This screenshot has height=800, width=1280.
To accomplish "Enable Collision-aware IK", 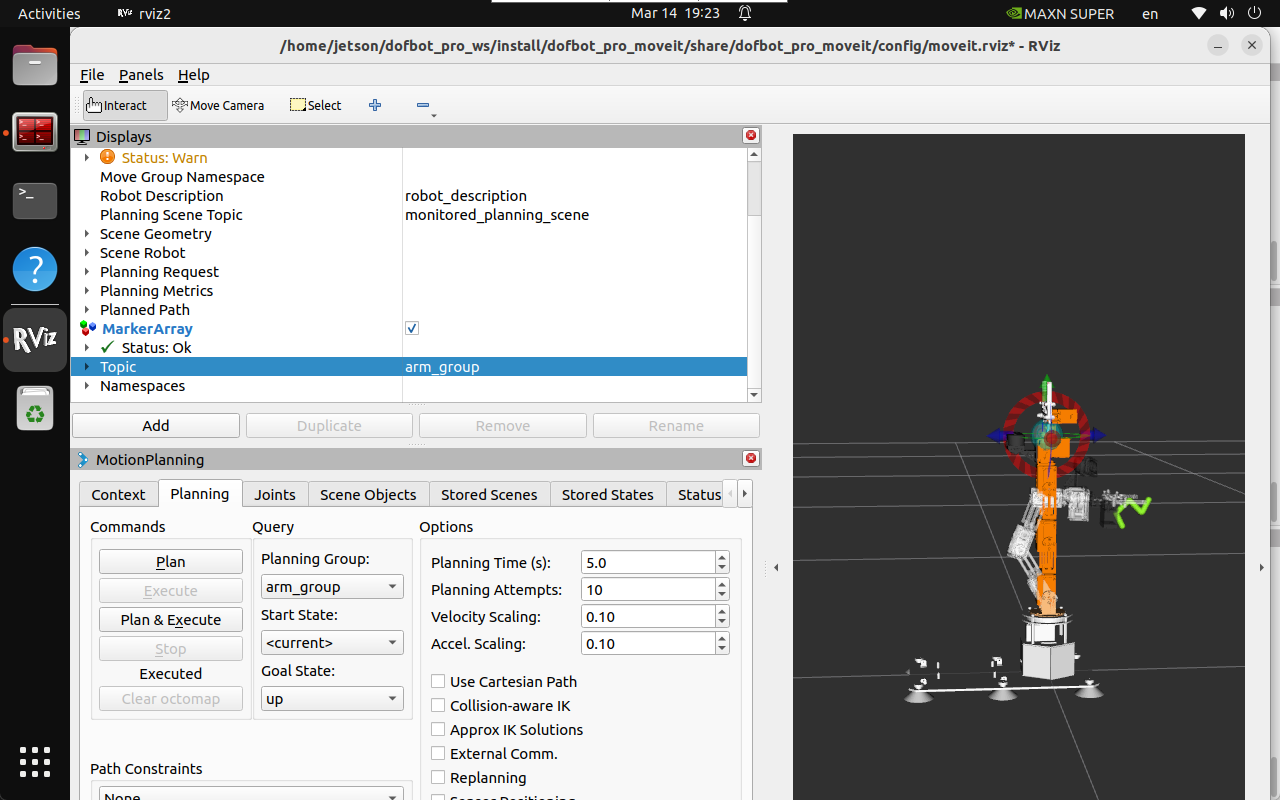I will (438, 705).
